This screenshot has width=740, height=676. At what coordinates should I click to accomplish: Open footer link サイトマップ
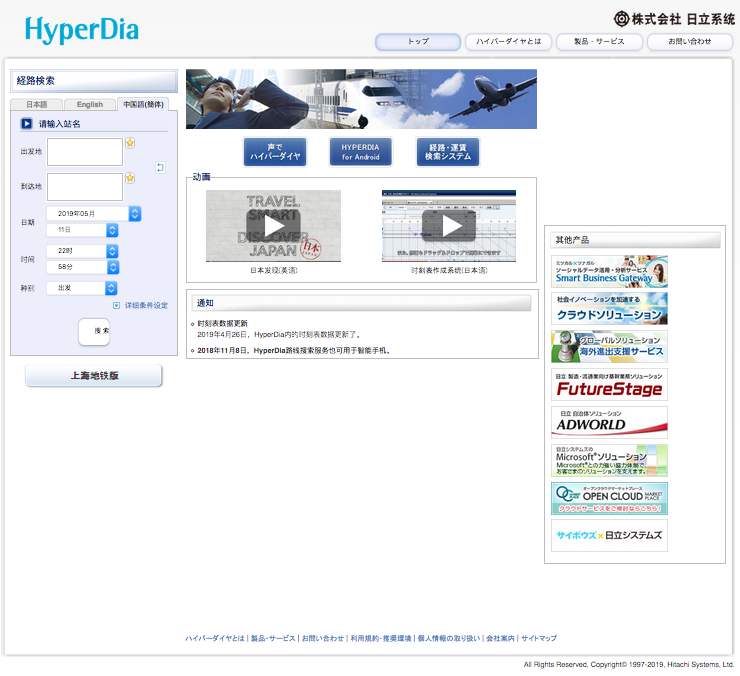click(x=539, y=638)
